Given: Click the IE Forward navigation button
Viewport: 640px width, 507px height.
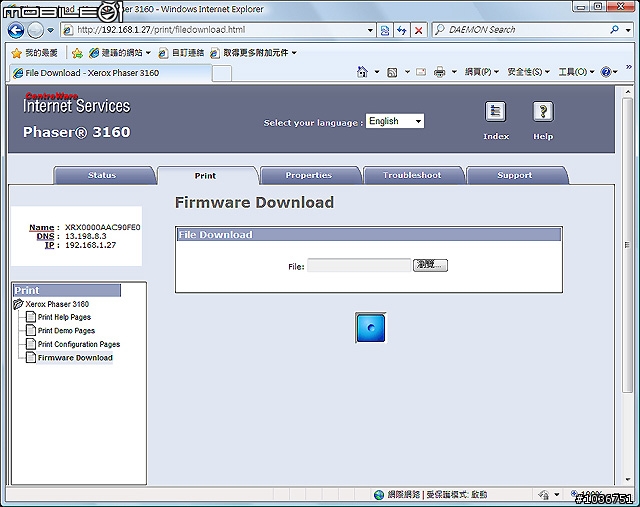Looking at the screenshot, I should click(x=36, y=30).
